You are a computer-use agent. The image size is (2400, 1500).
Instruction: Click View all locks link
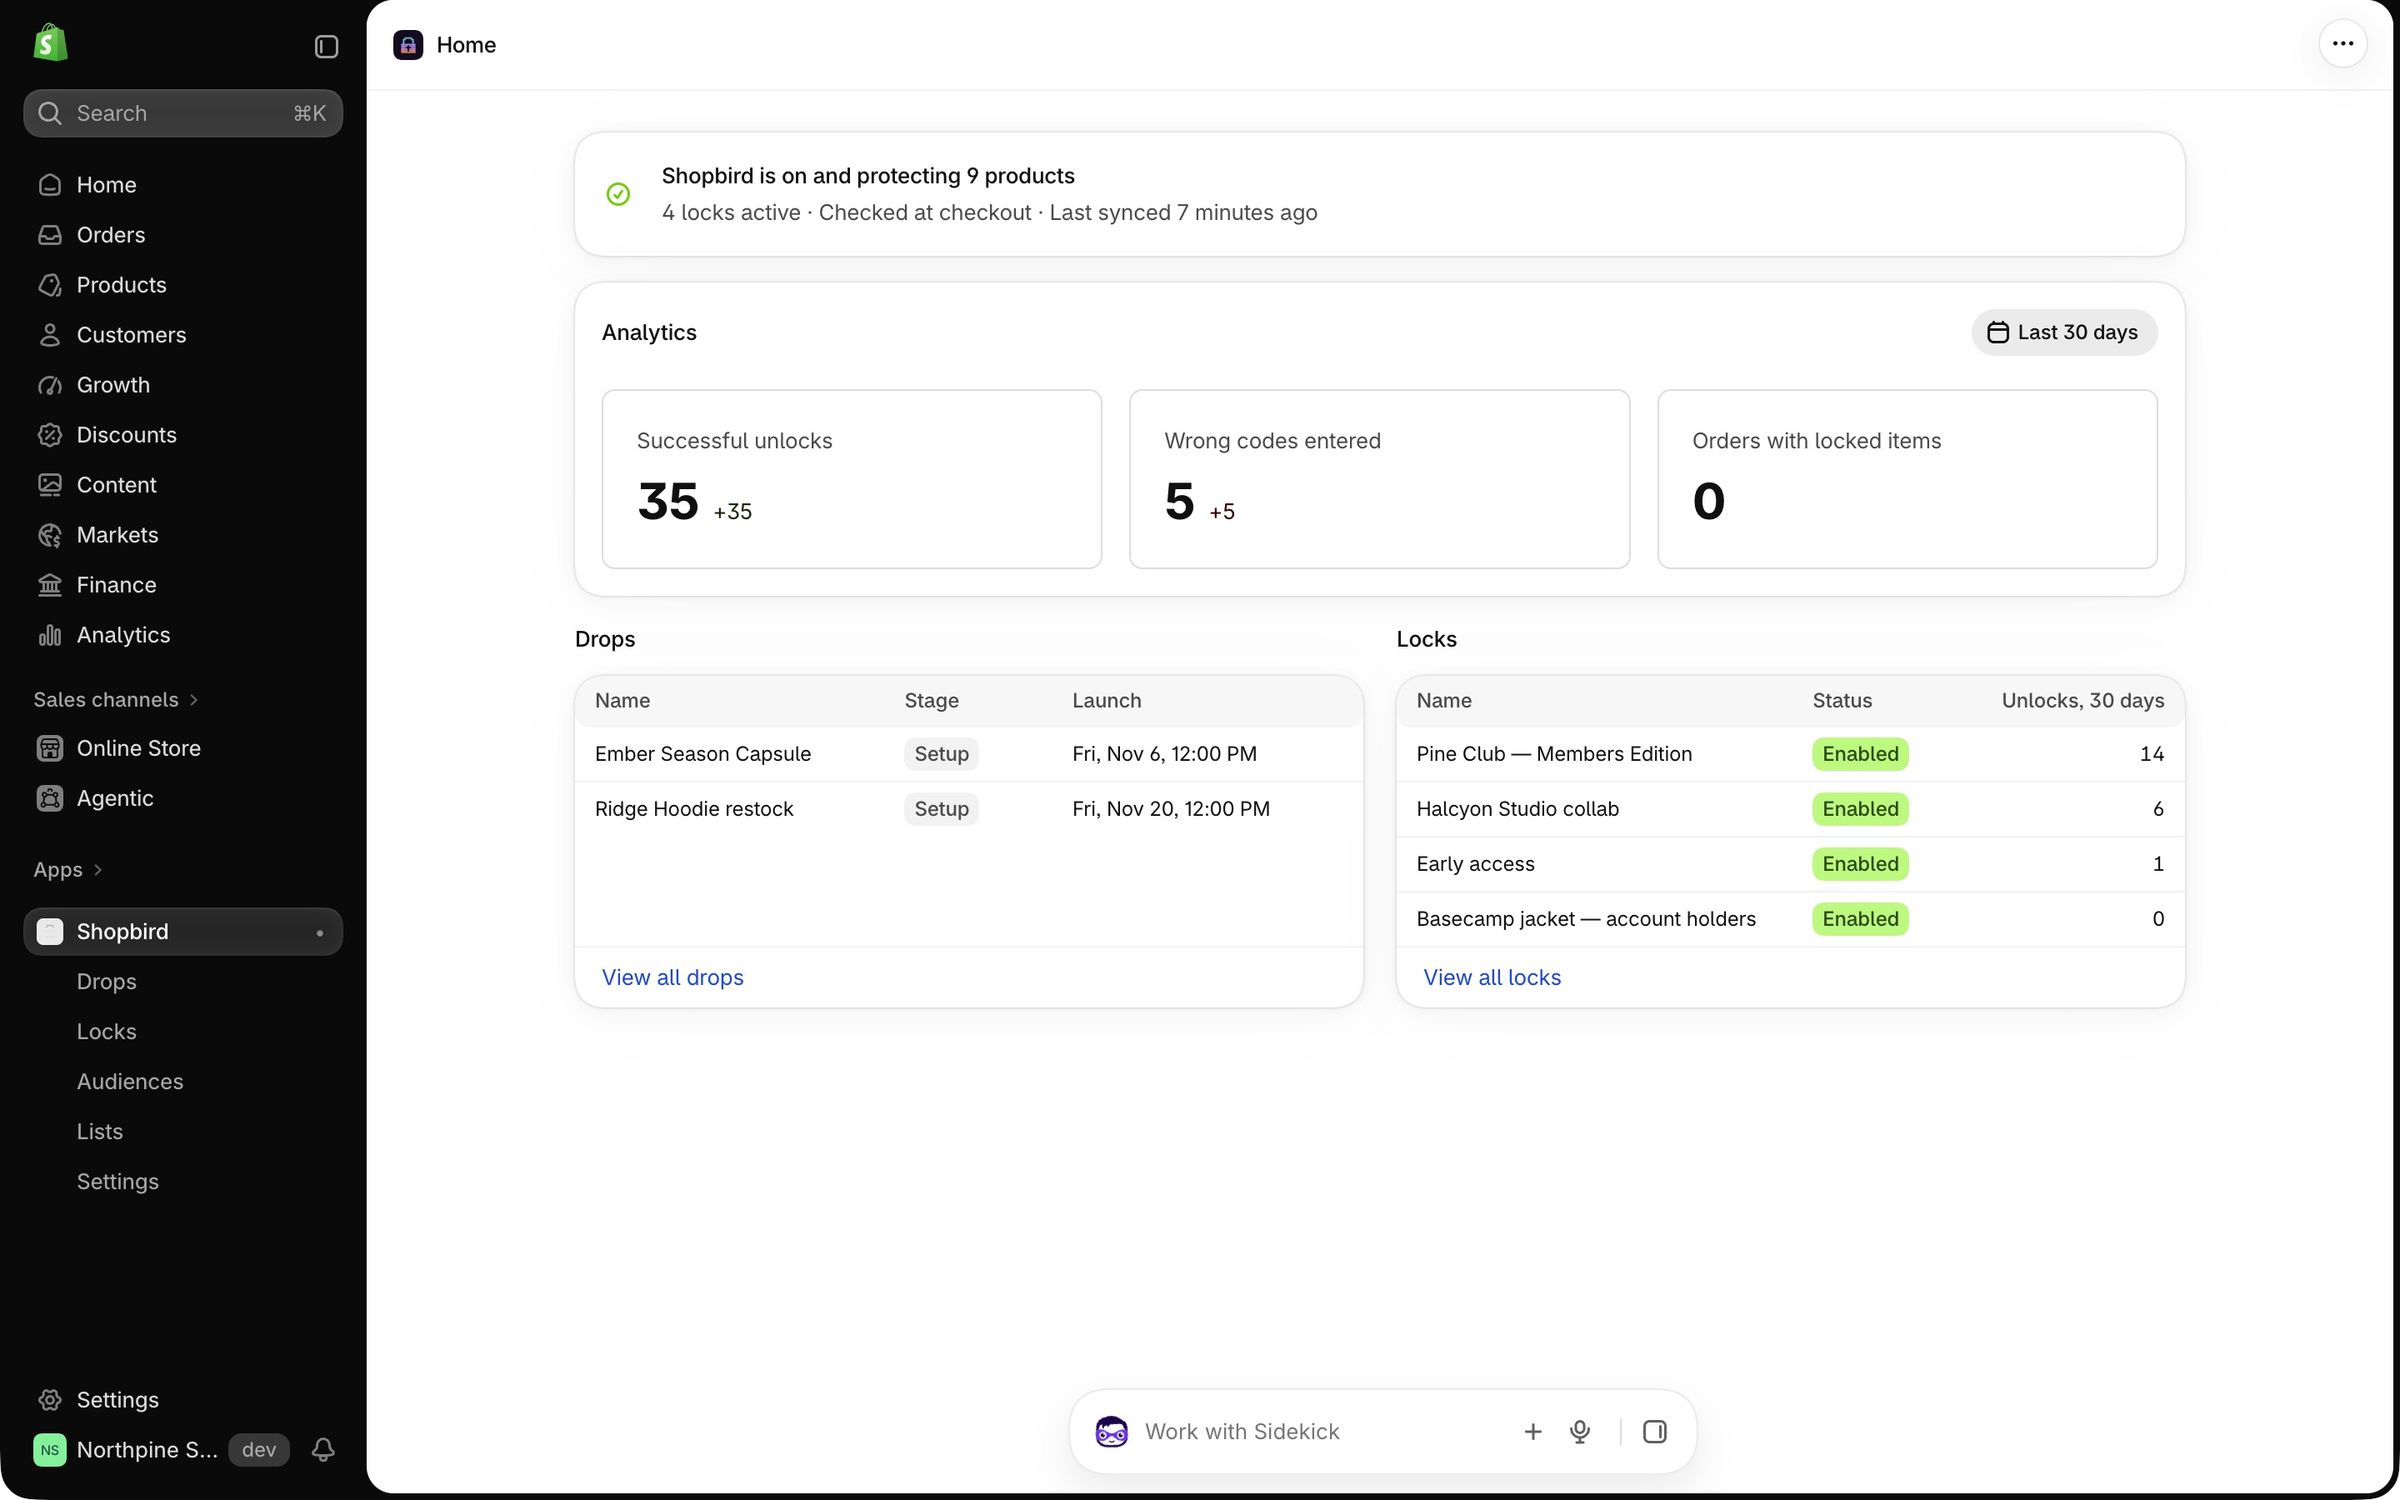(1492, 978)
